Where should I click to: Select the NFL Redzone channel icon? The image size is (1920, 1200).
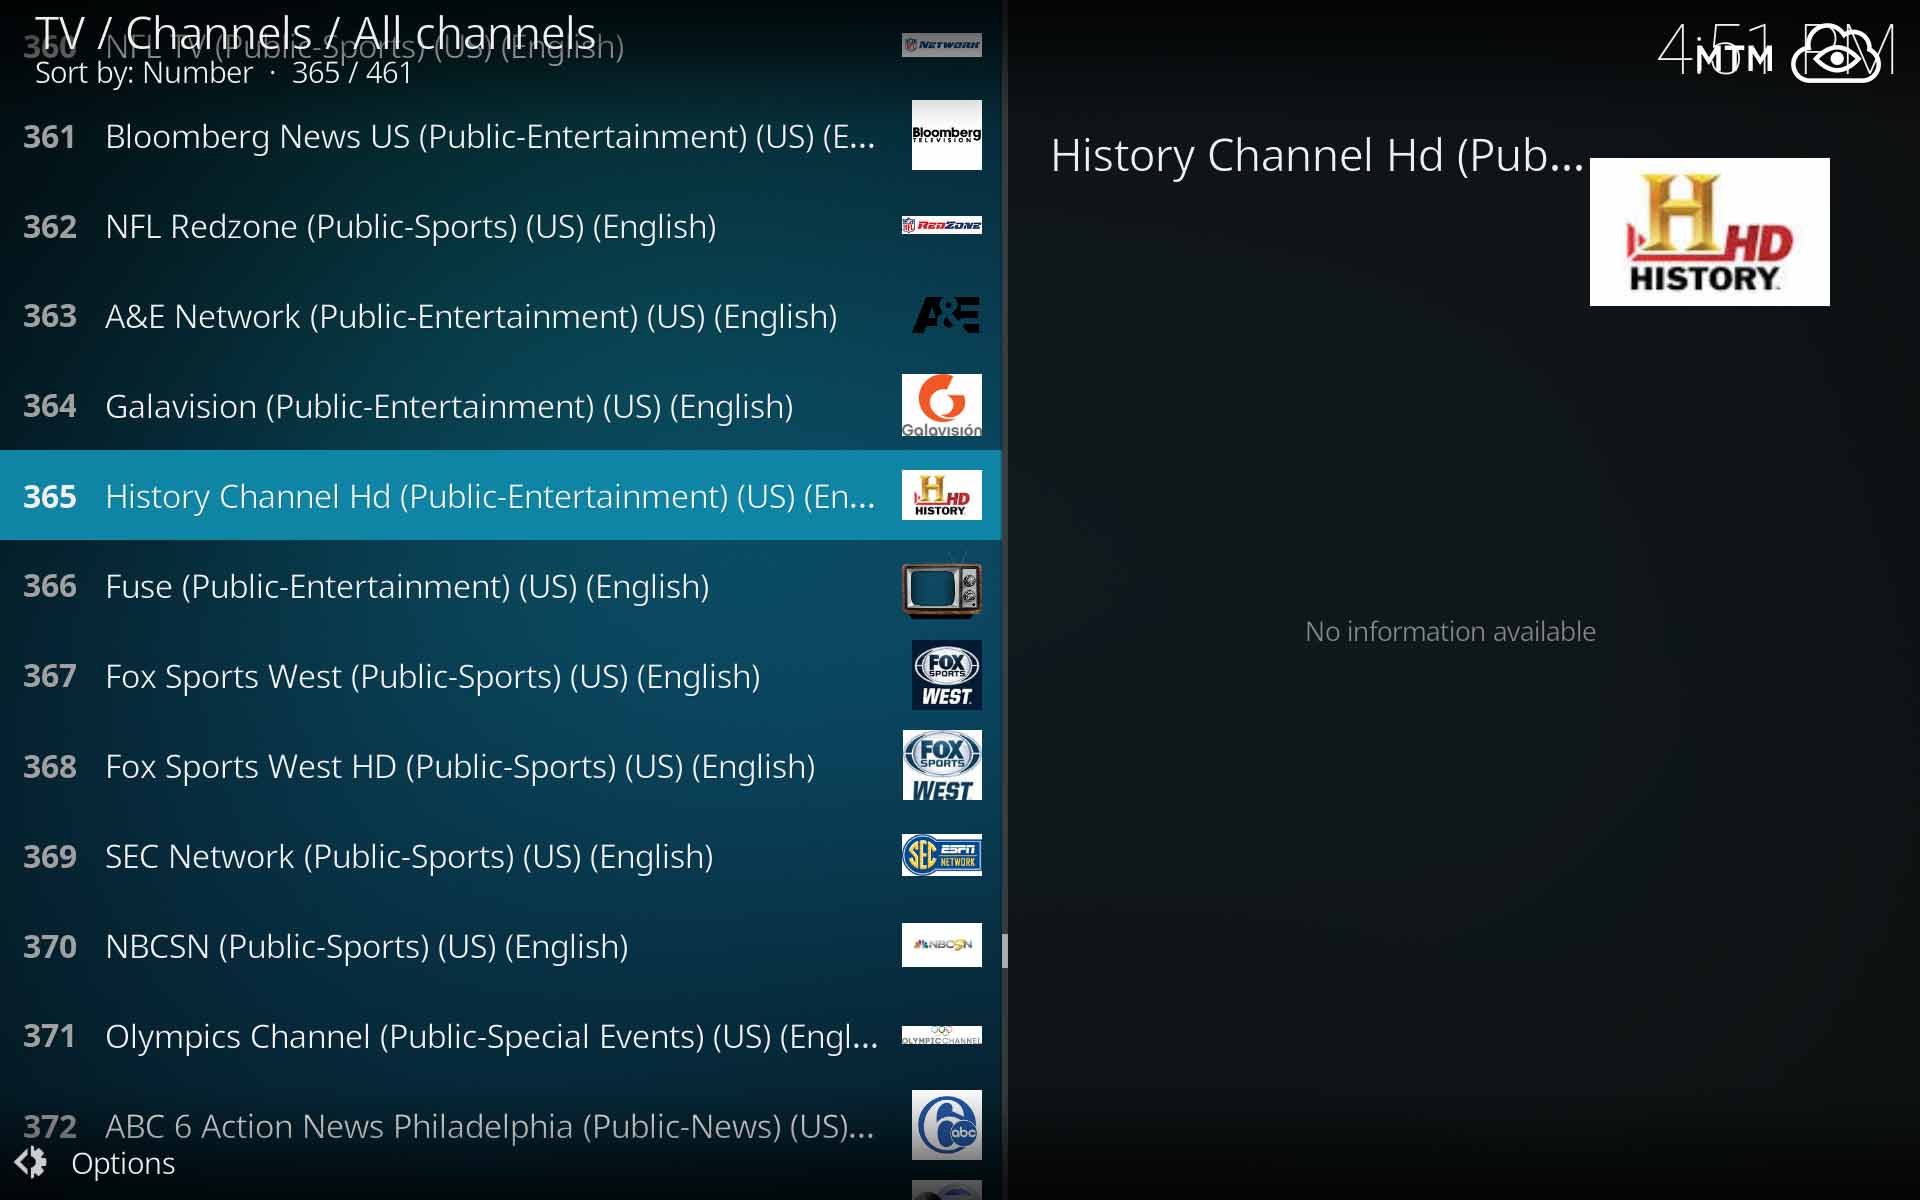(x=941, y=224)
